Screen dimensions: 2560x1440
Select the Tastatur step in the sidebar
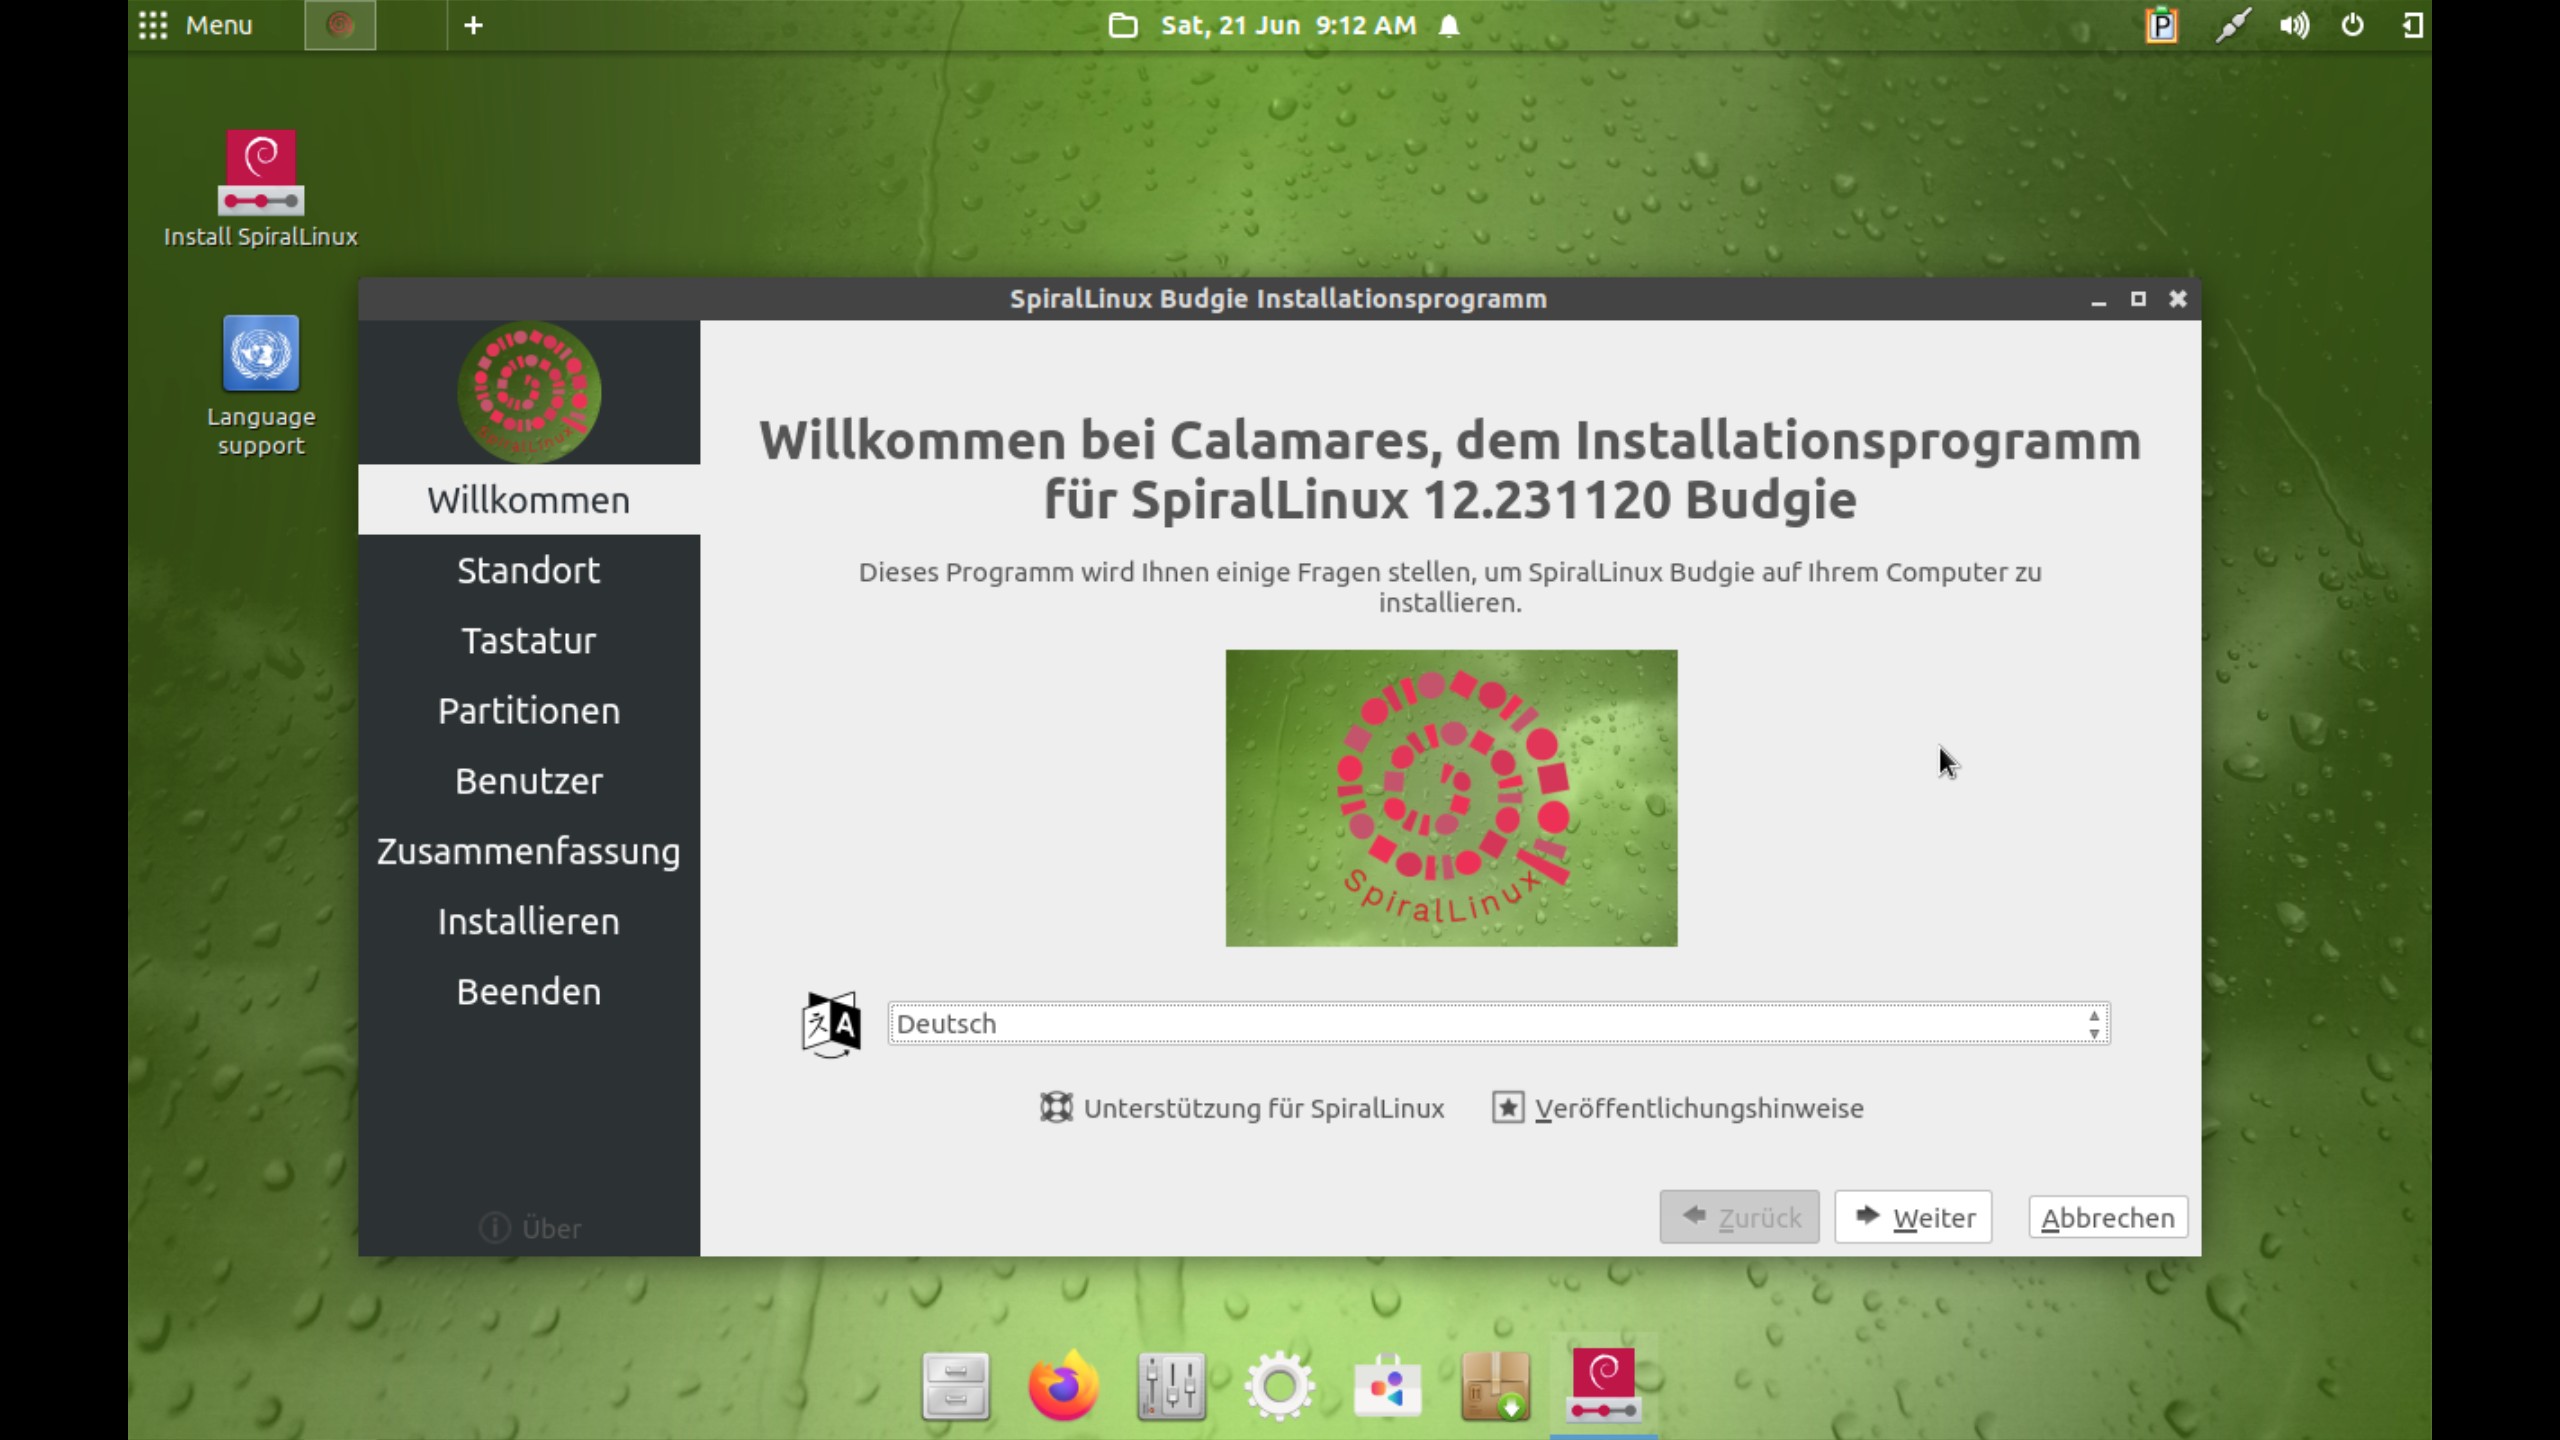coord(529,640)
